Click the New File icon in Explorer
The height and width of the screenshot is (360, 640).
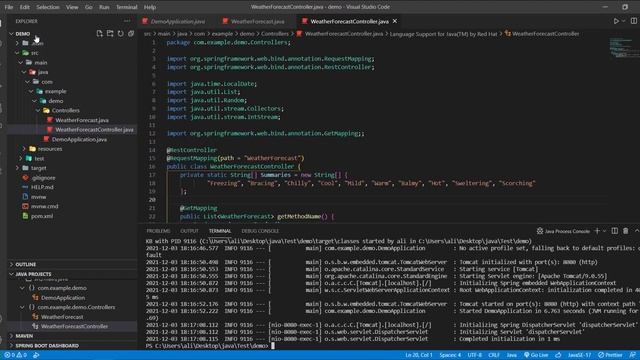100,33
